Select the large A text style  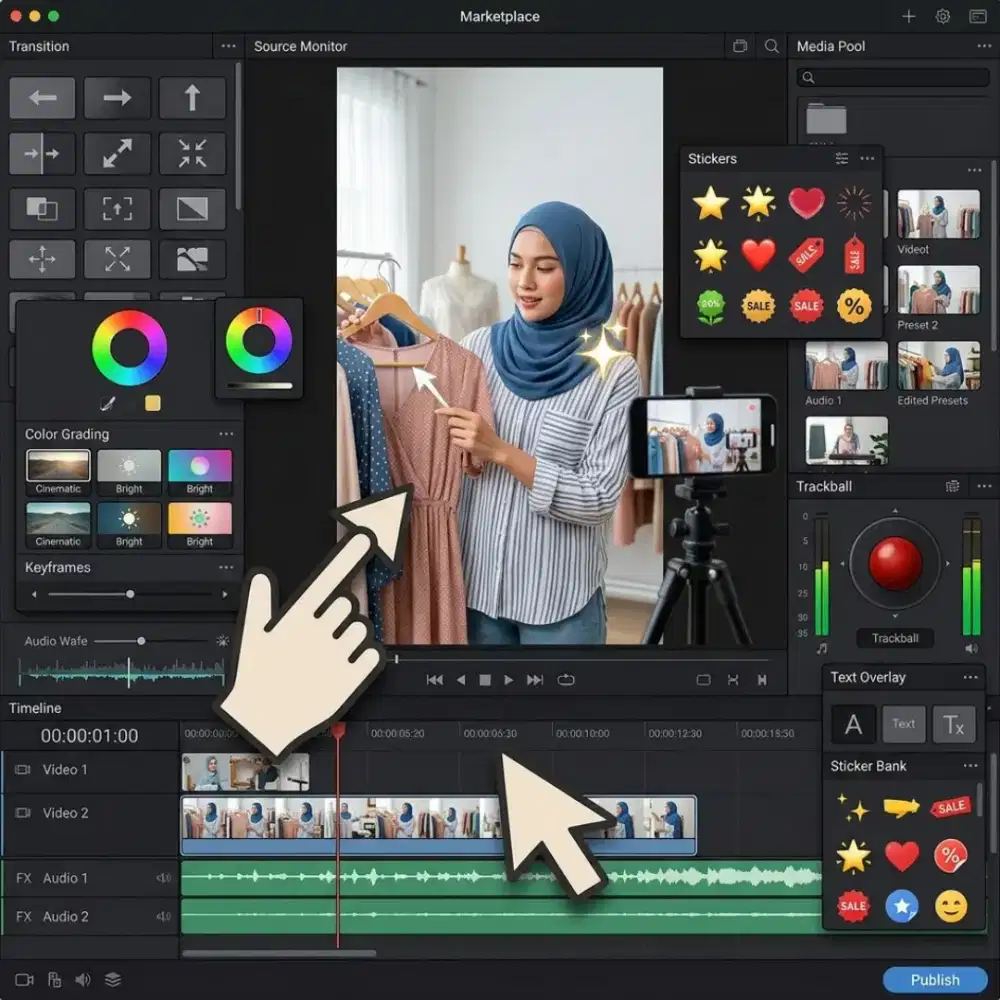point(853,724)
